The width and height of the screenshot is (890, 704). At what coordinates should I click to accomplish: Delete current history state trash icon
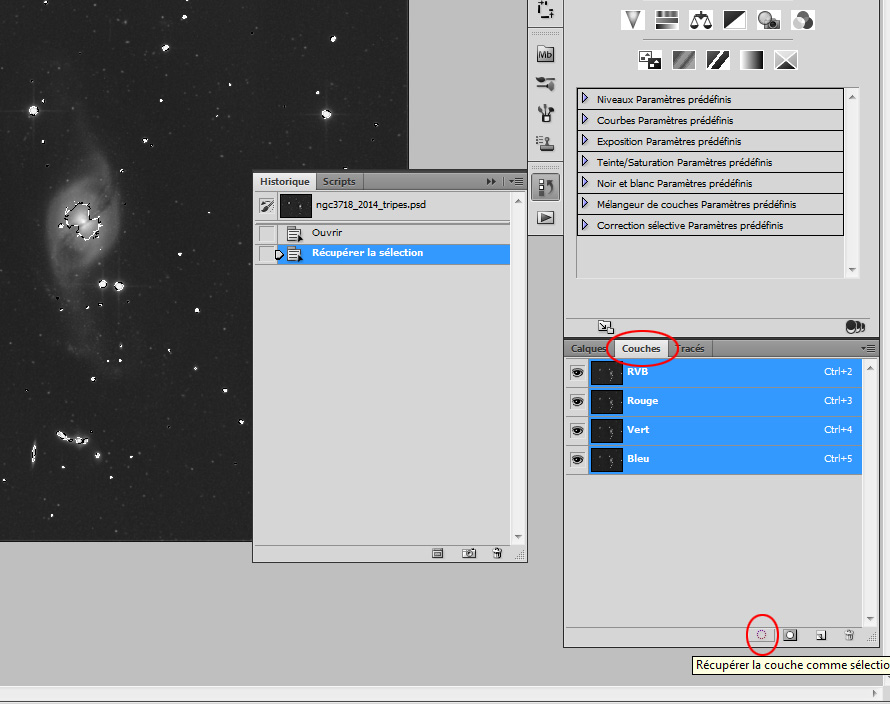coord(497,553)
